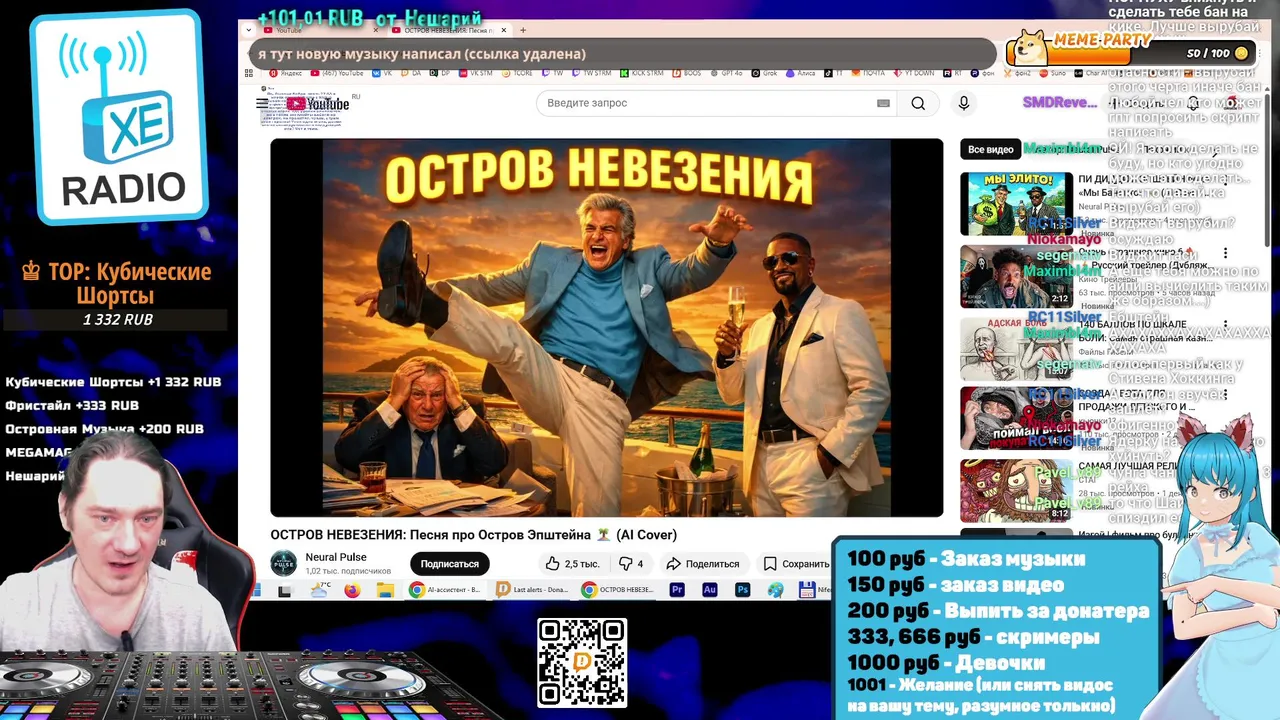Open the KICK STRM bookmark
The height and width of the screenshot is (720, 1280).
point(641,73)
